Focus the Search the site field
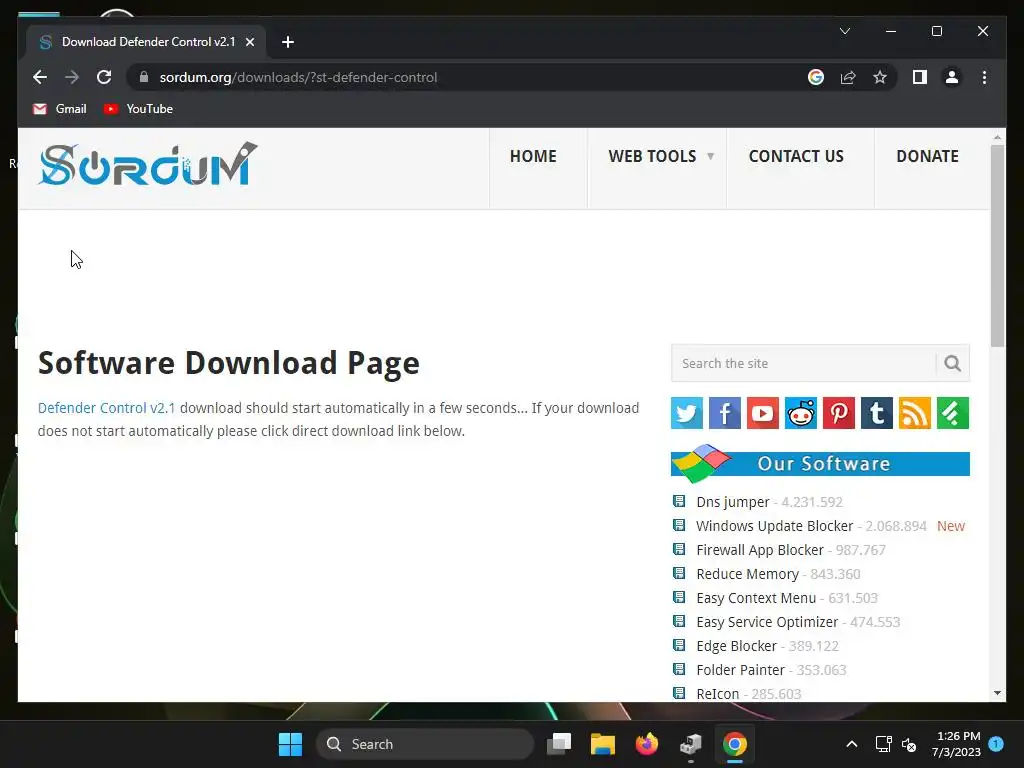The width and height of the screenshot is (1024, 768). 803,363
